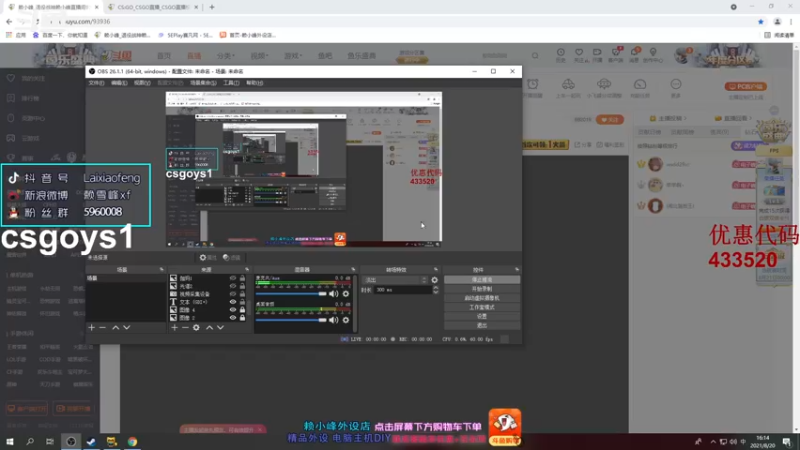Toggle visibility of the 视频采集设备 source

[233, 294]
